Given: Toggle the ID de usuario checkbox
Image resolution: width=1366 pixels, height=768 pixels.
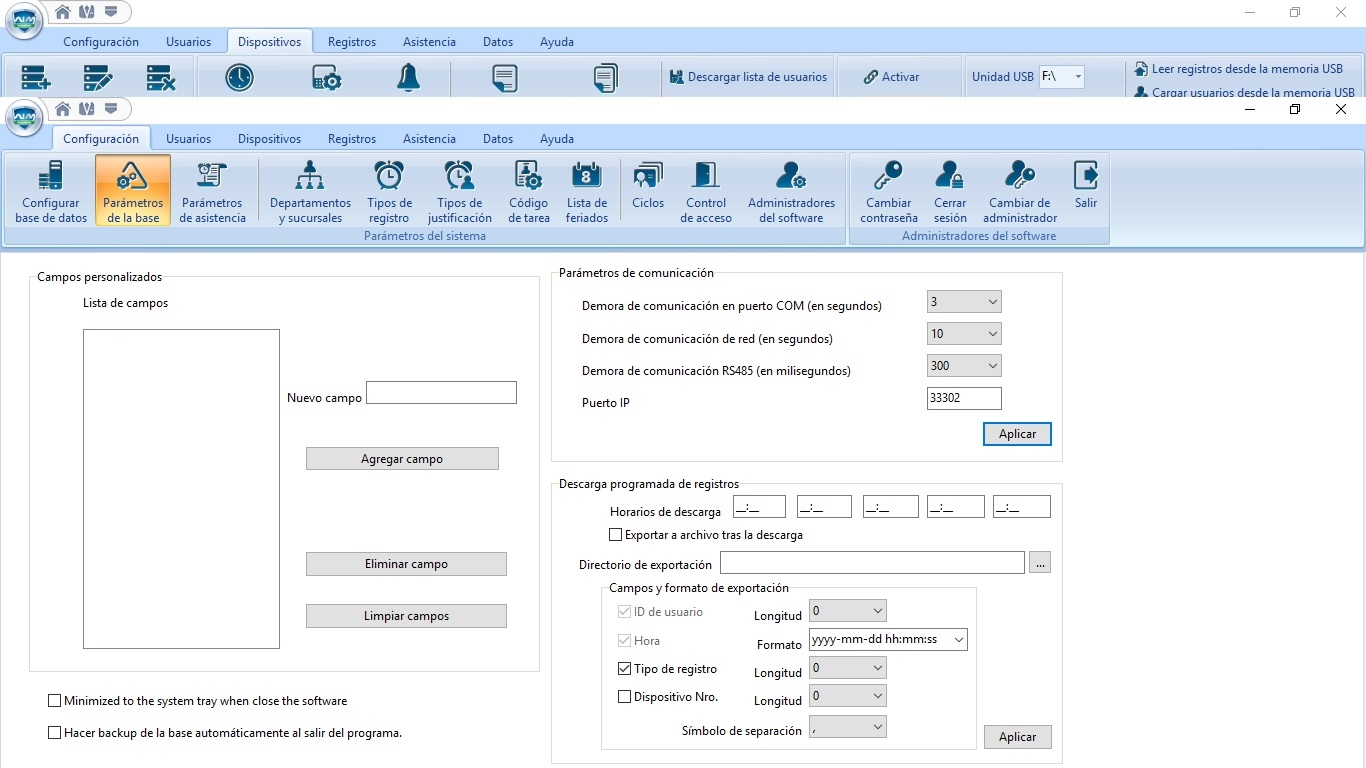Looking at the screenshot, I should pos(624,612).
